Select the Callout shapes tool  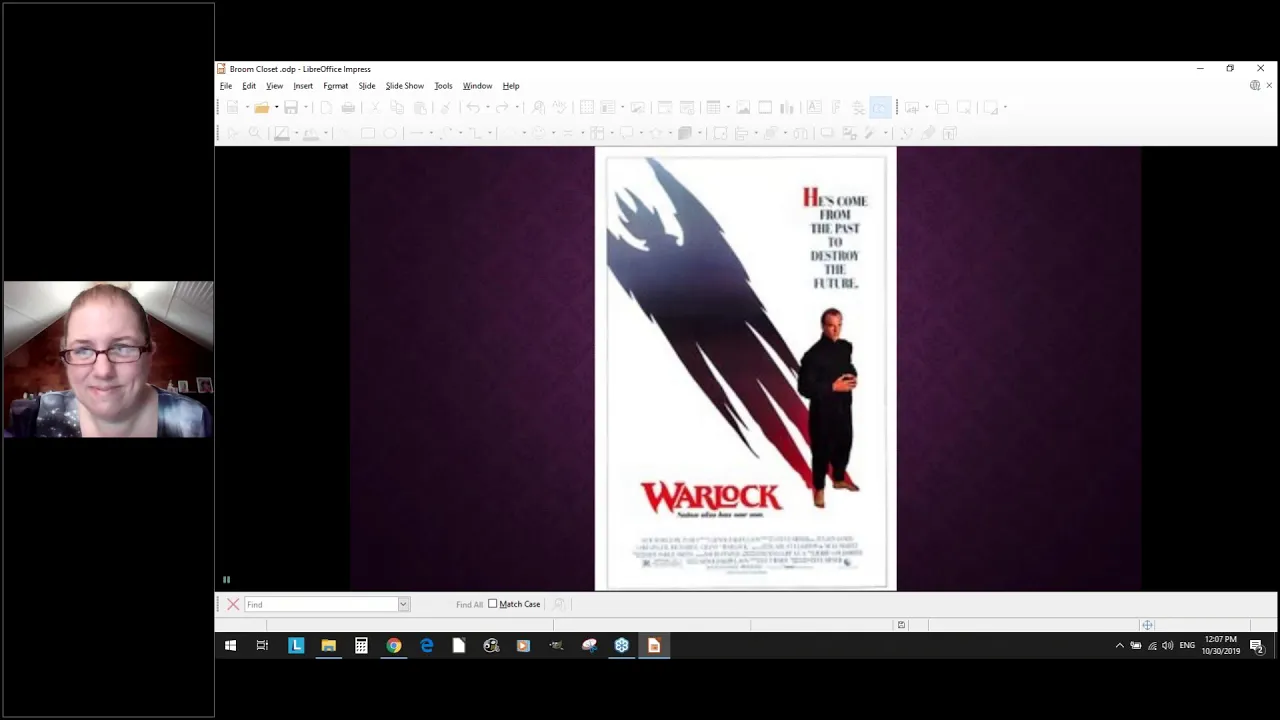coord(626,133)
